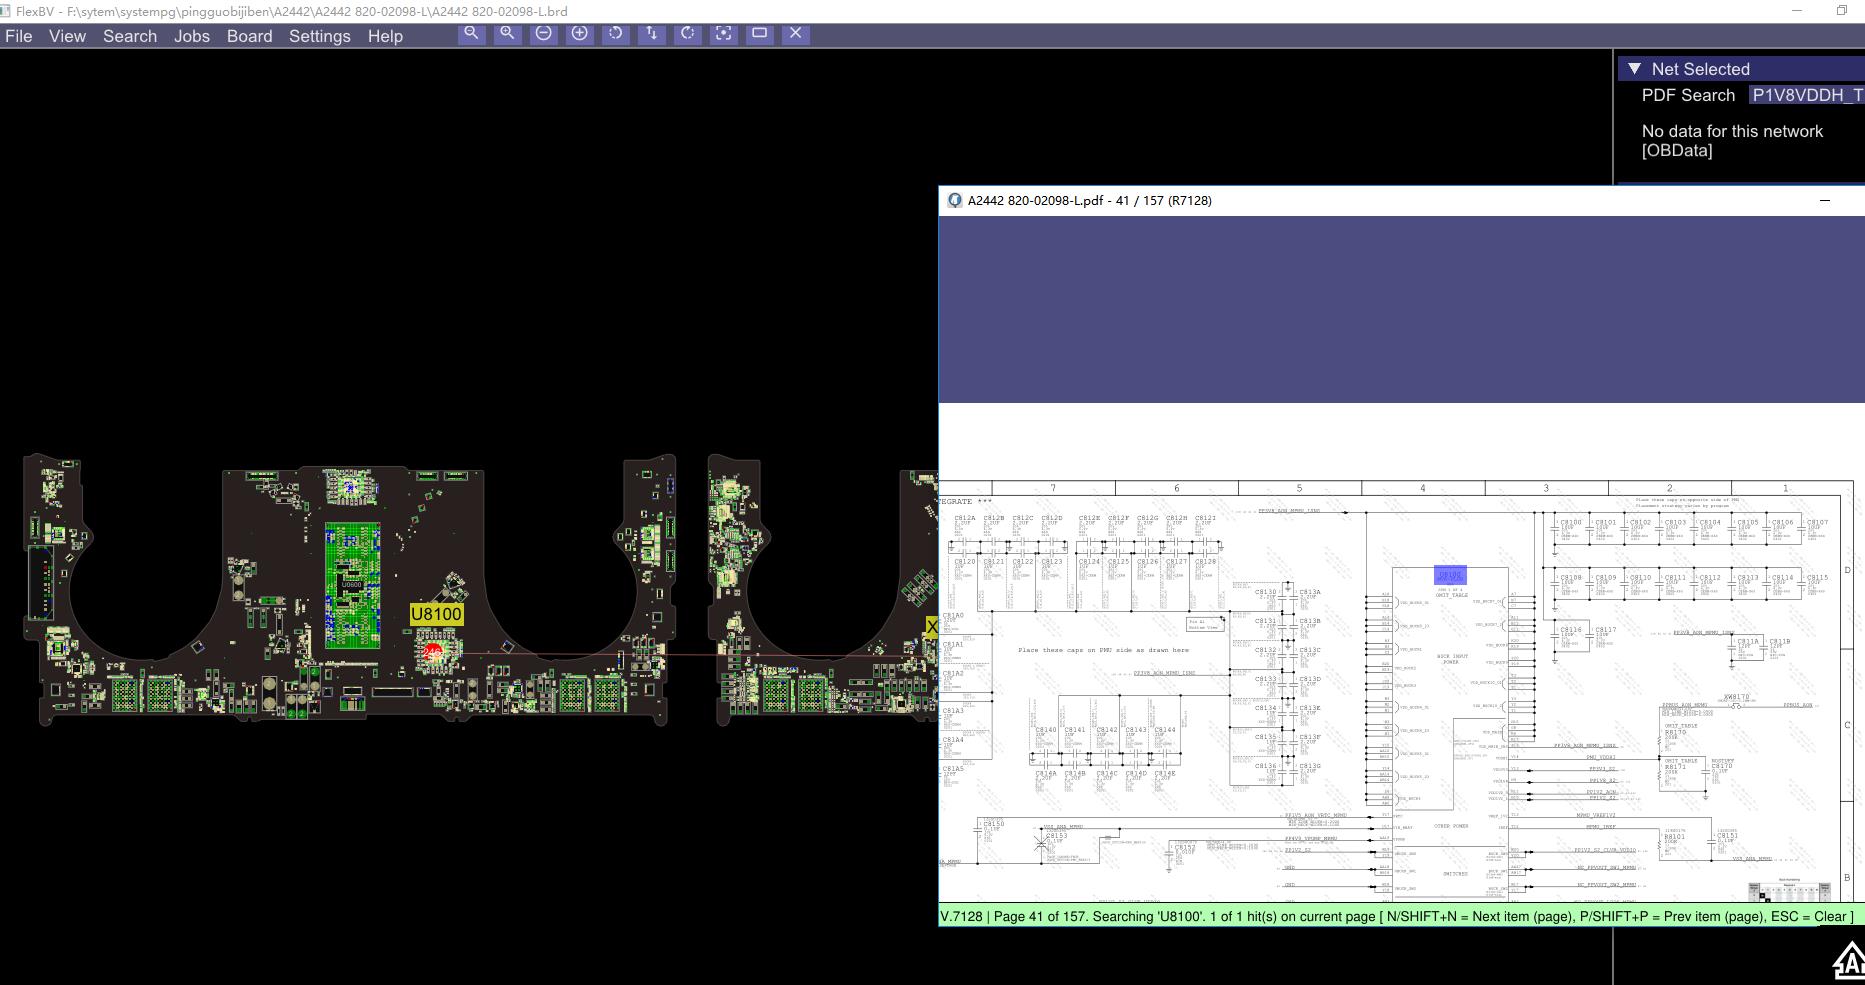1865x985 pixels.
Task: Click the PDF viewer window icon
Action: click(954, 200)
